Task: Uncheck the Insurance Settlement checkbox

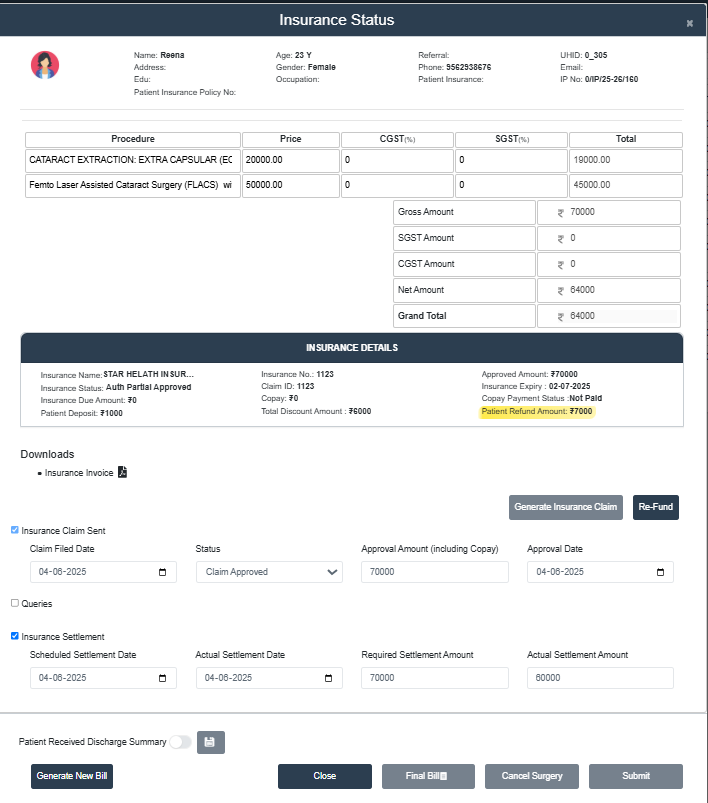Action: (x=15, y=636)
